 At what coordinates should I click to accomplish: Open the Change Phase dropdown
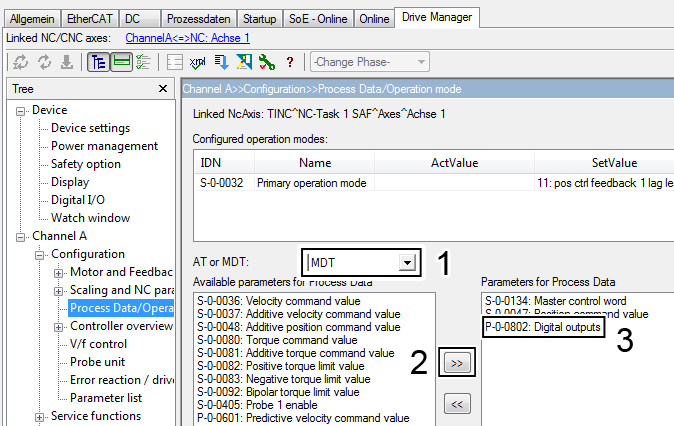370,62
